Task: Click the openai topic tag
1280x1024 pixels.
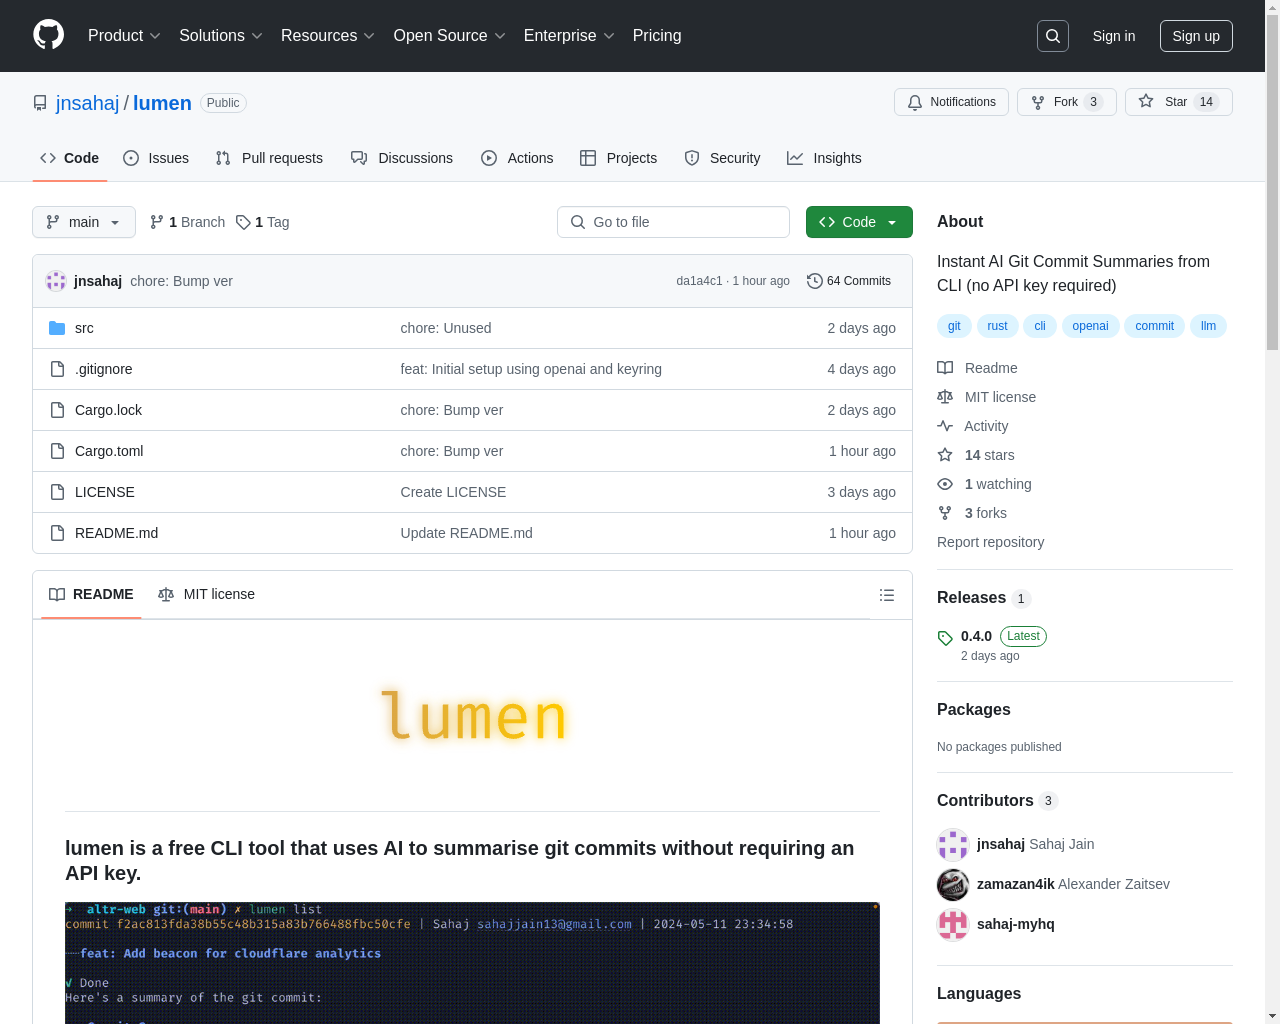Action: pos(1090,326)
